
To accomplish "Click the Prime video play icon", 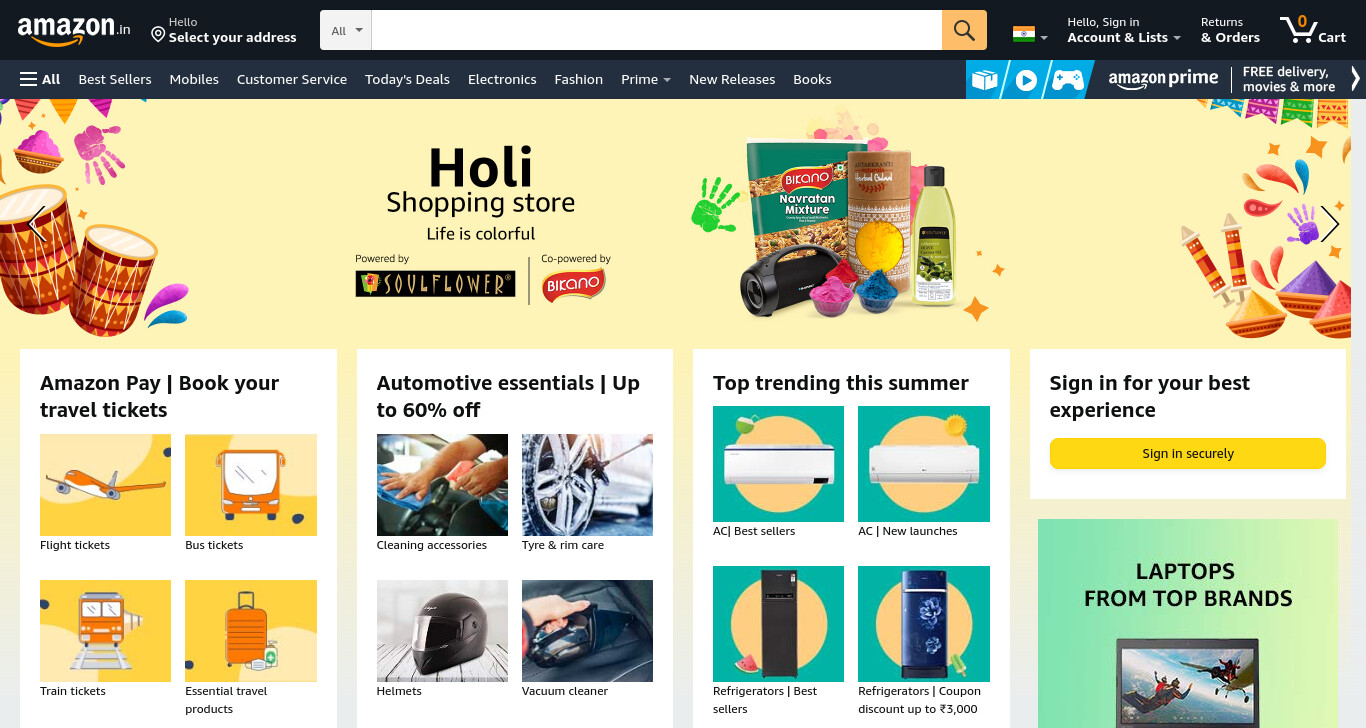I will (x=1026, y=80).
